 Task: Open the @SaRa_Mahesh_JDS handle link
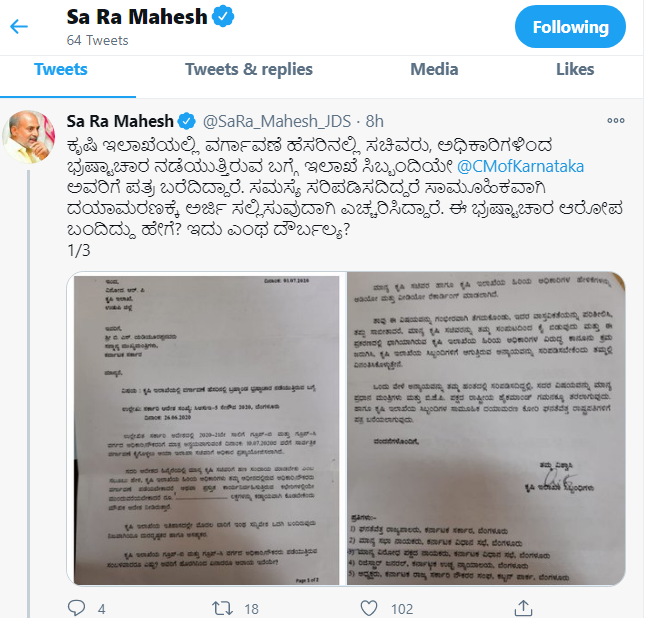click(277, 121)
